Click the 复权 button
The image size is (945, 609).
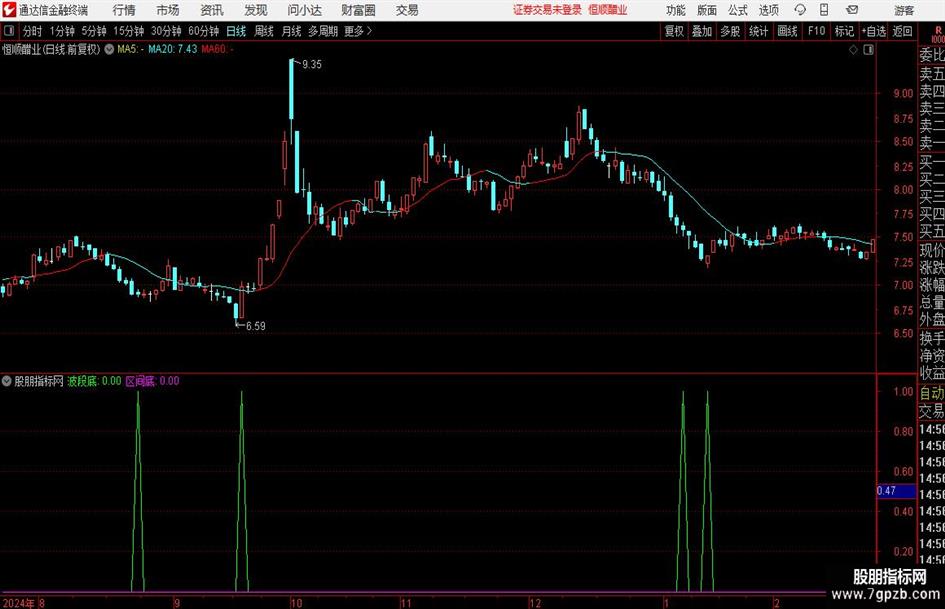pyautogui.click(x=674, y=31)
